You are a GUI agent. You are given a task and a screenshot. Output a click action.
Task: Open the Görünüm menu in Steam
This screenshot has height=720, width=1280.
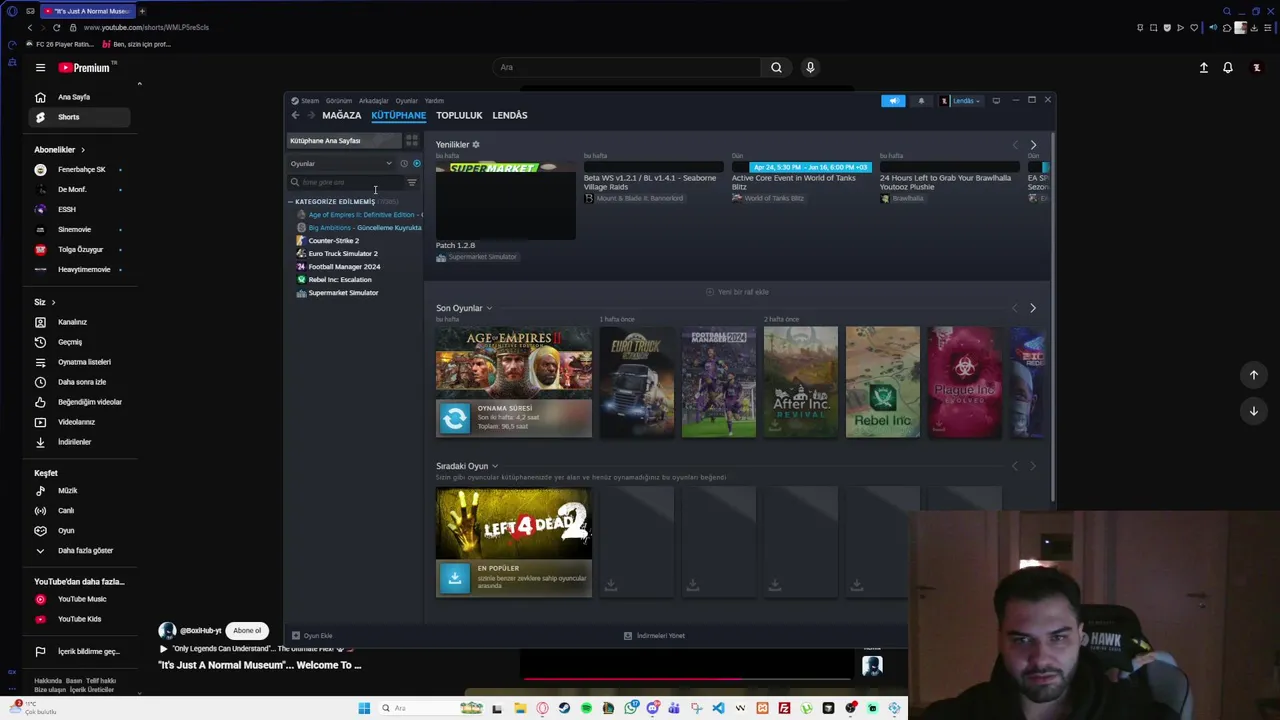[339, 101]
